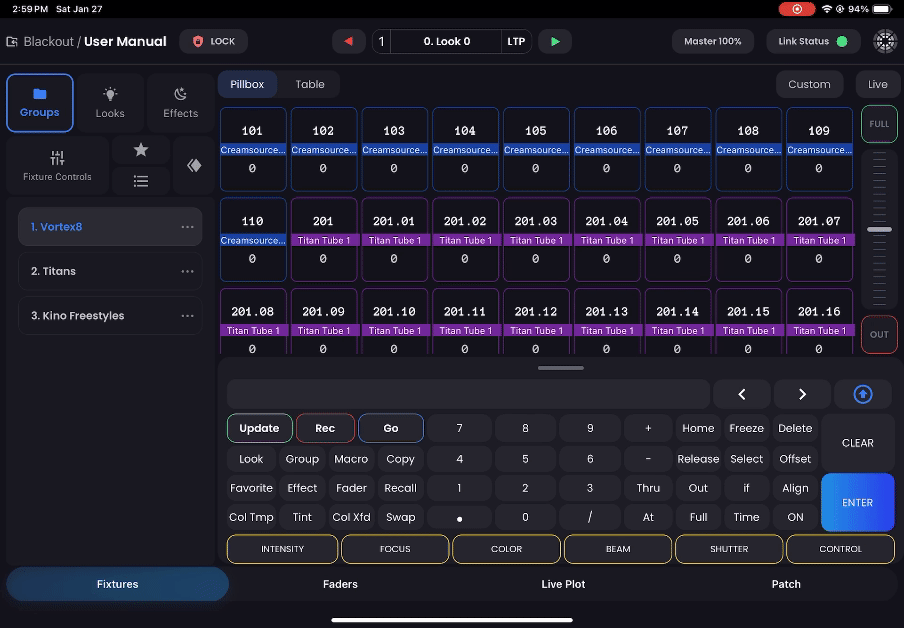Open Fixture Controls sliders panel

57,165
